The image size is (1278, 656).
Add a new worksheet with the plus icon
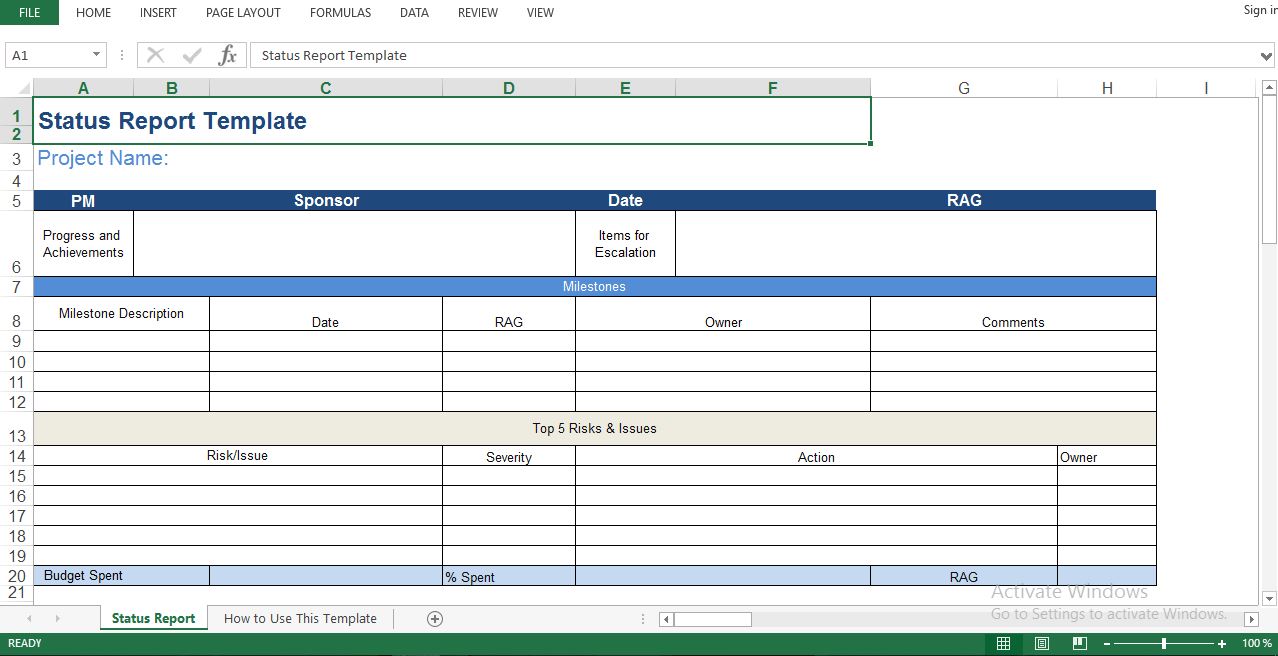pyautogui.click(x=434, y=618)
